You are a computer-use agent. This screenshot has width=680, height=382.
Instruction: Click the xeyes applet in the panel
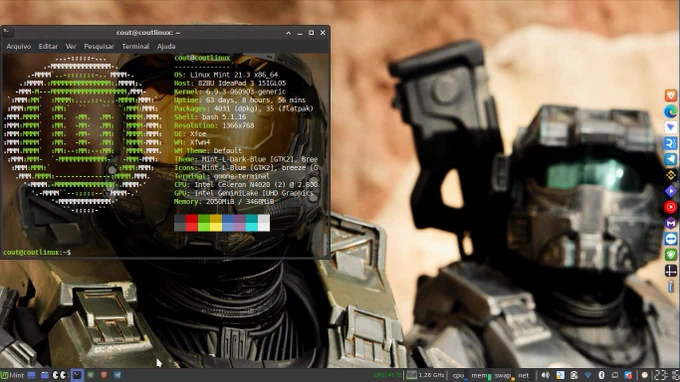coord(59,375)
